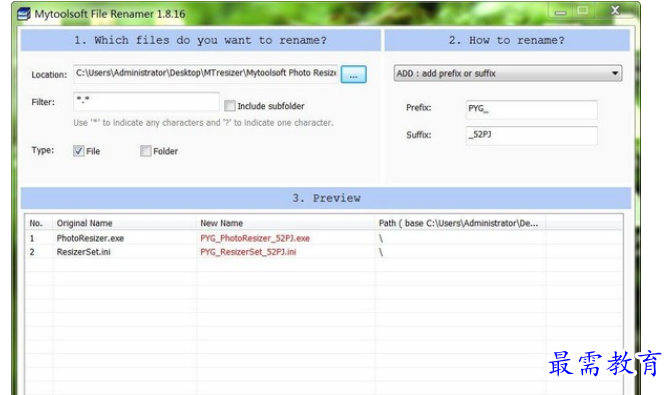The width and height of the screenshot is (670, 395).
Task: Select the PhotoResizer.exe row
Action: click(323, 238)
